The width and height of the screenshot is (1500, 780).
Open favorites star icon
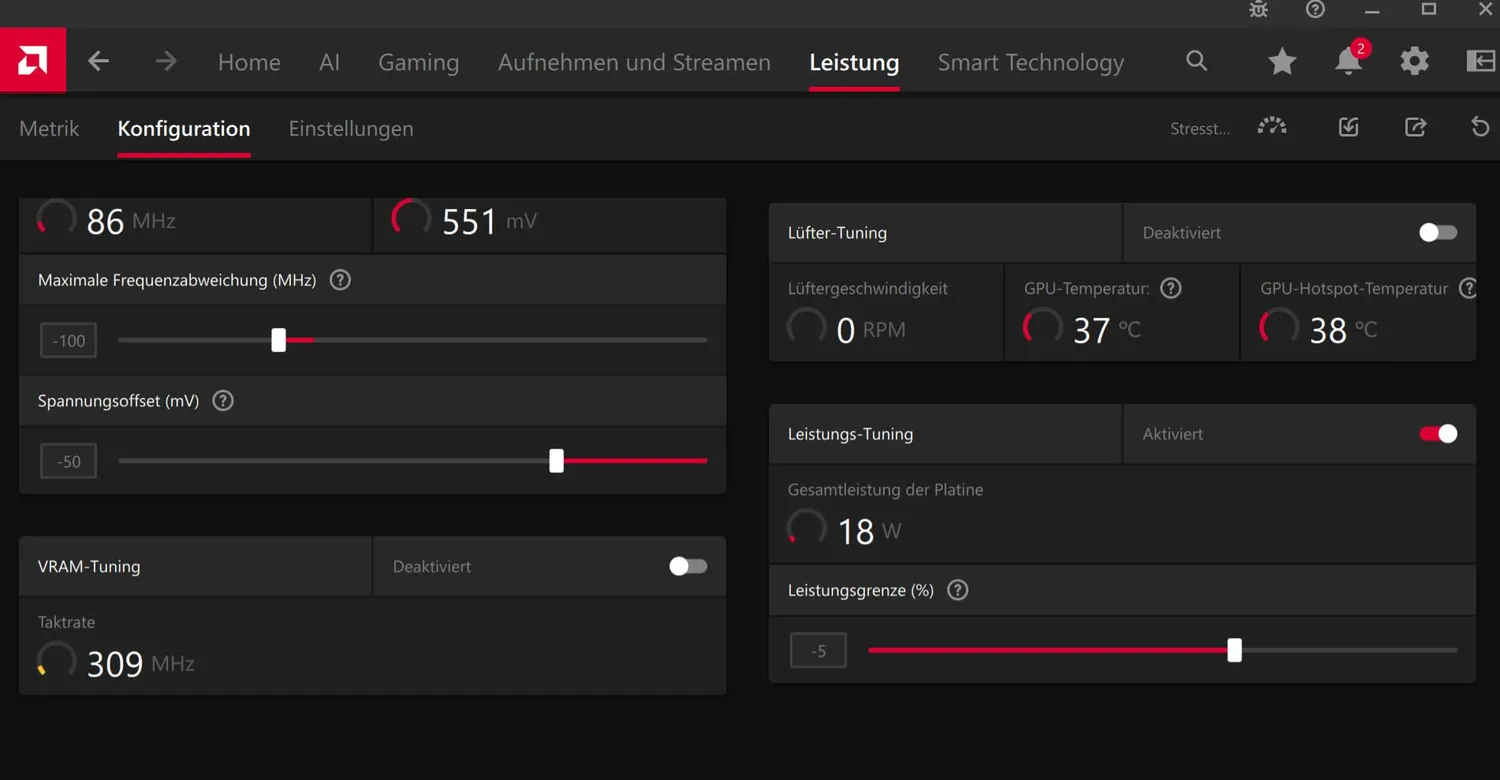click(x=1282, y=62)
